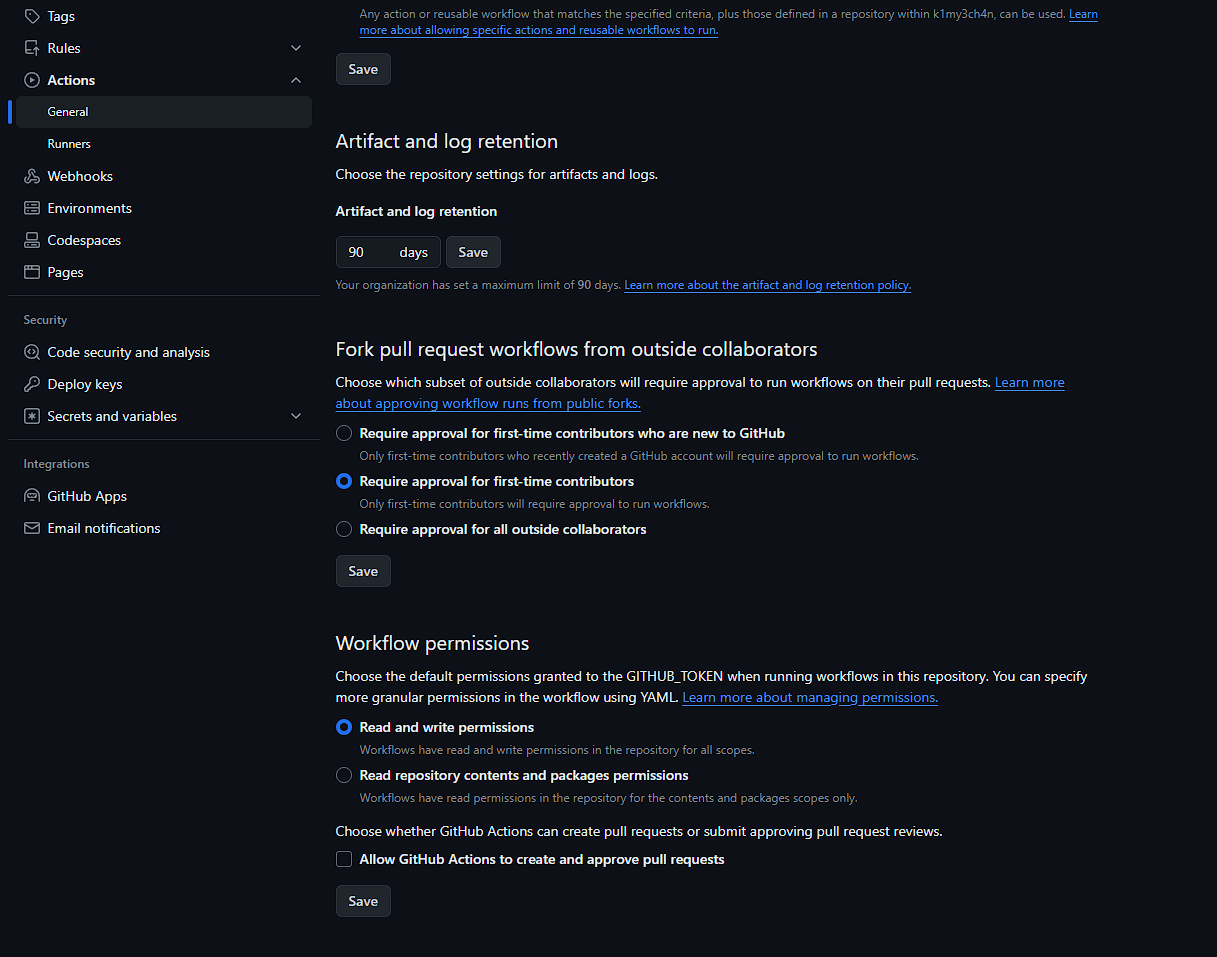Click the Deploy keys key icon
The width and height of the screenshot is (1217, 957).
click(32, 384)
